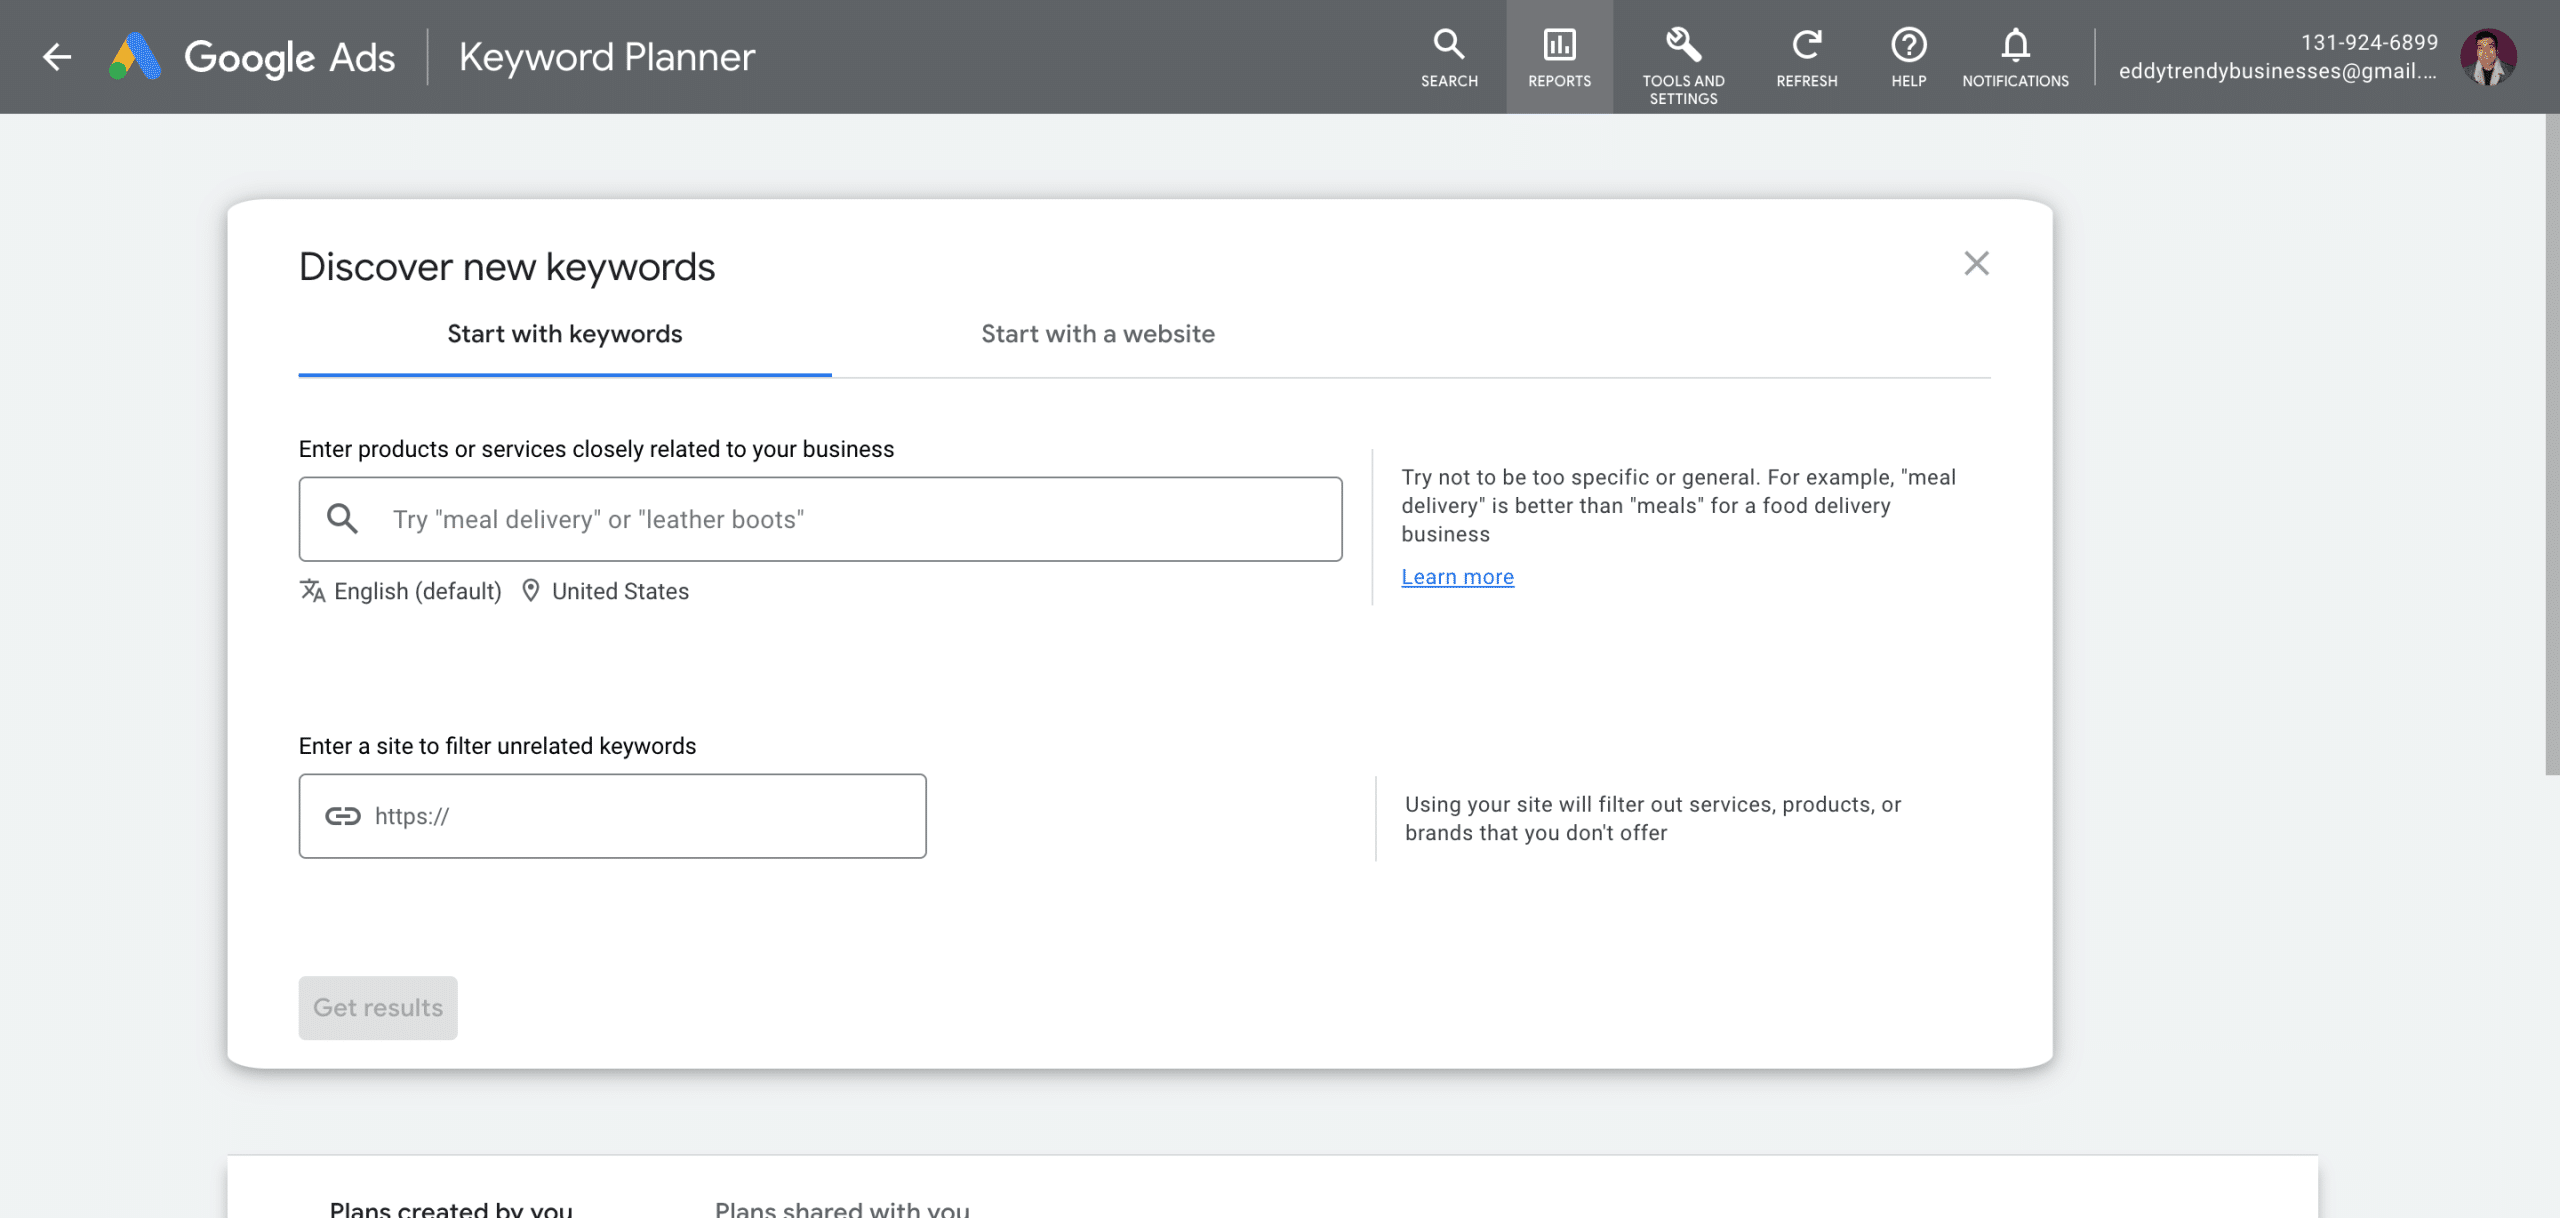
Task: Click the Reports icon
Action: pyautogui.click(x=1558, y=57)
